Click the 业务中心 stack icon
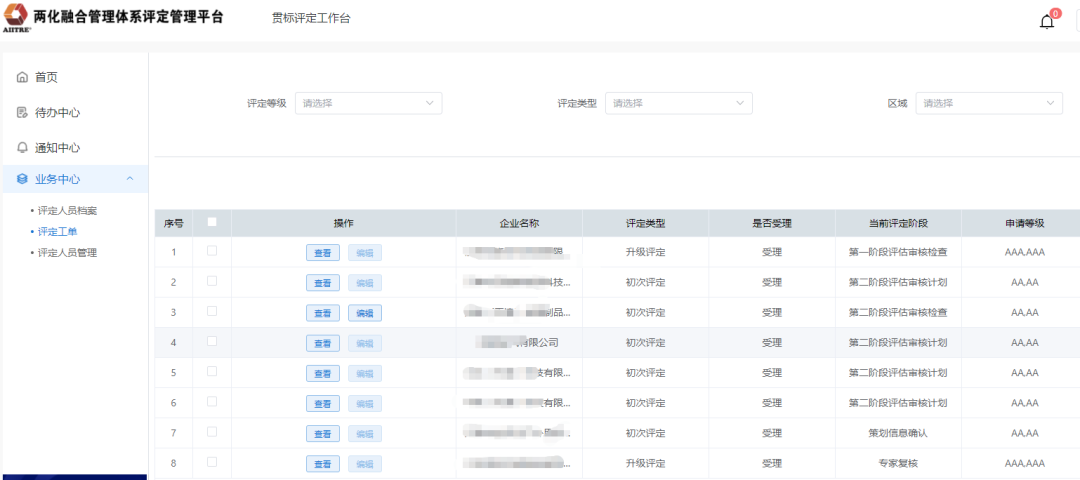This screenshot has width=1080, height=480. click(22, 179)
